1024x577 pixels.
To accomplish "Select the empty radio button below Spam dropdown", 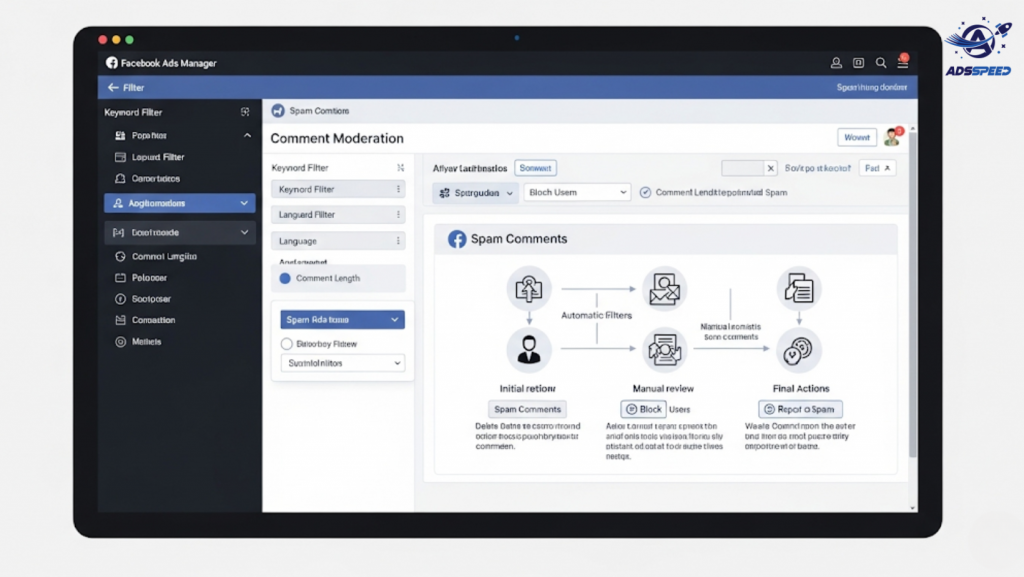I will click(286, 343).
